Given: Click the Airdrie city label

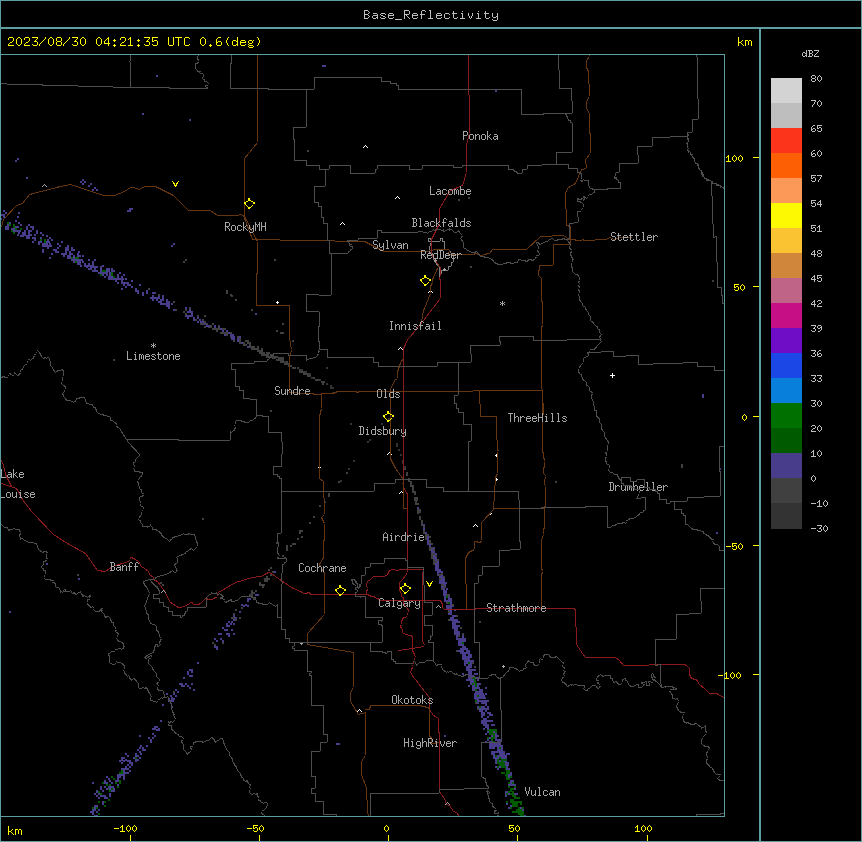Looking at the screenshot, I should [x=404, y=537].
